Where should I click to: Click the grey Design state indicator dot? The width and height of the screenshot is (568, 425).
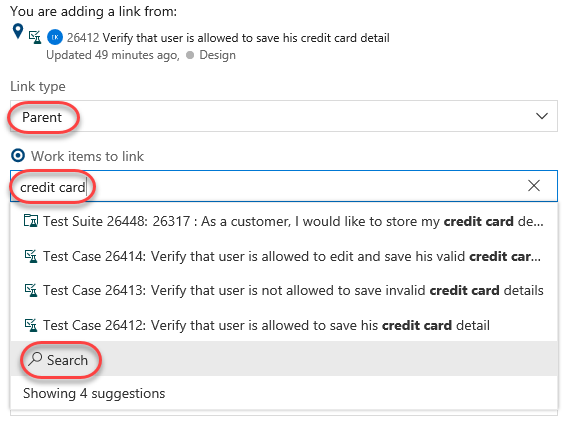pos(190,55)
